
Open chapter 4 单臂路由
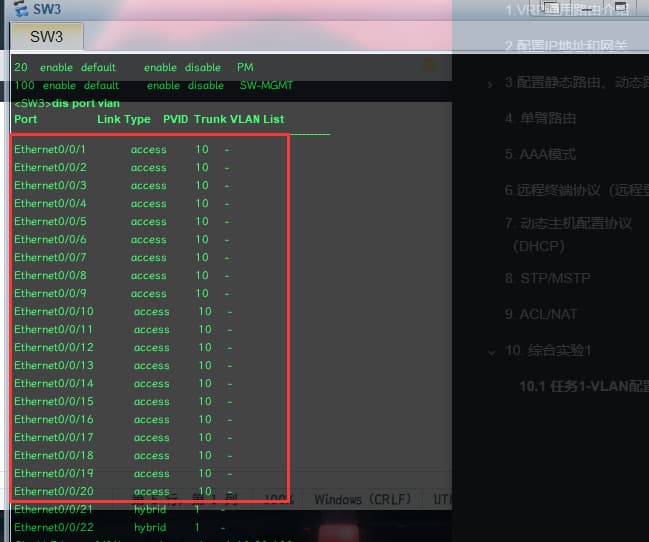tap(540, 118)
